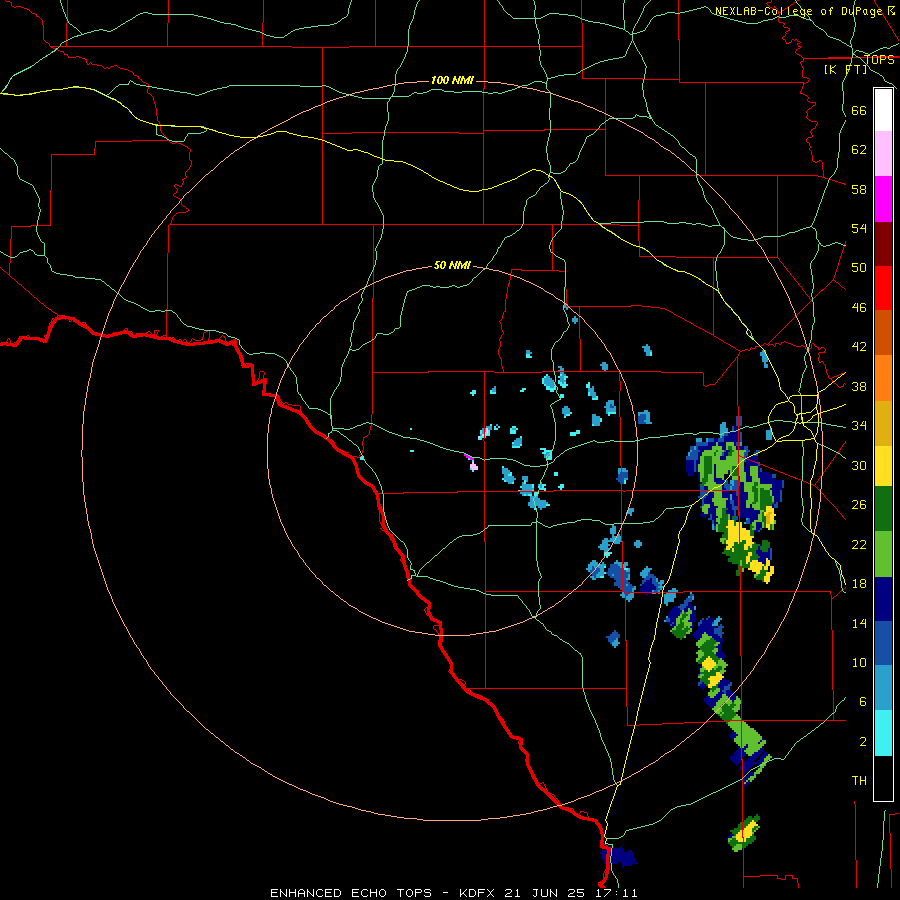Click the navy echo blob at bottom border
Image resolution: width=900 pixels, height=900 pixels.
(x=619, y=856)
